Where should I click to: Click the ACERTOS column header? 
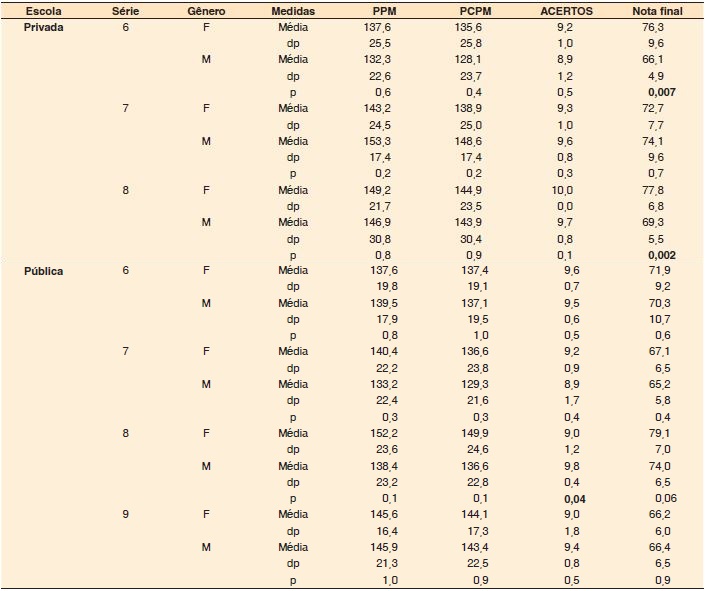[569, 10]
